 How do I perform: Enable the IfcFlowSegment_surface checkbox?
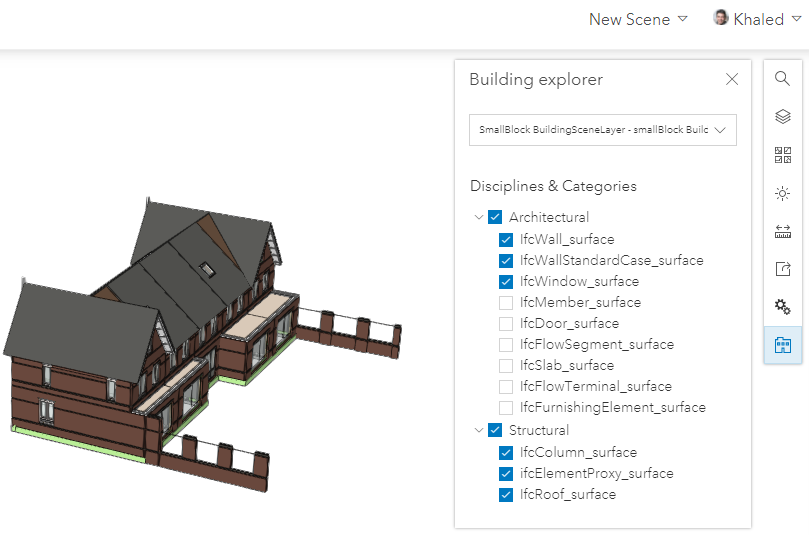[506, 345]
